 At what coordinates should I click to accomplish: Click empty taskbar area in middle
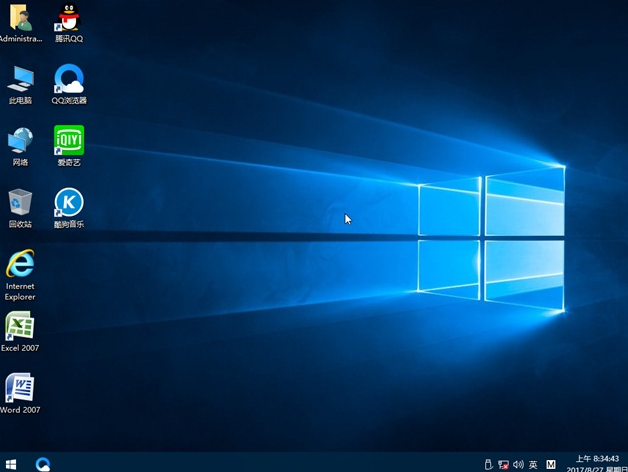pos(260,464)
